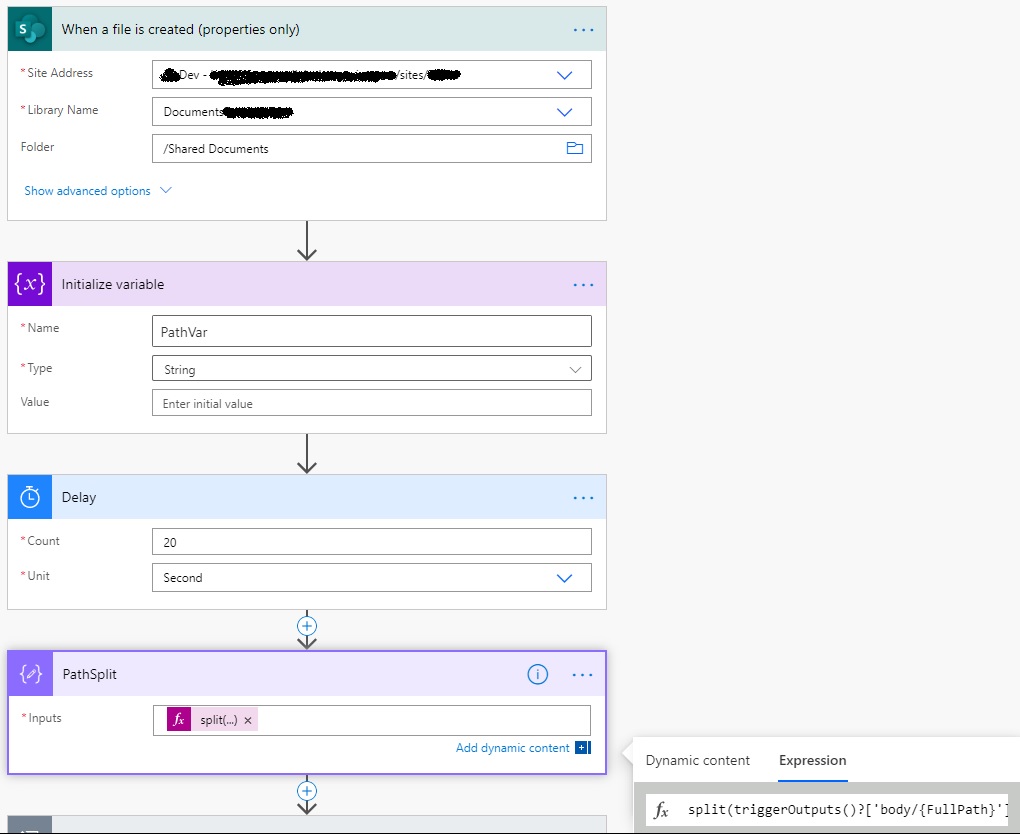Insert a new step below PathSplit
1020x834 pixels.
pos(307,790)
